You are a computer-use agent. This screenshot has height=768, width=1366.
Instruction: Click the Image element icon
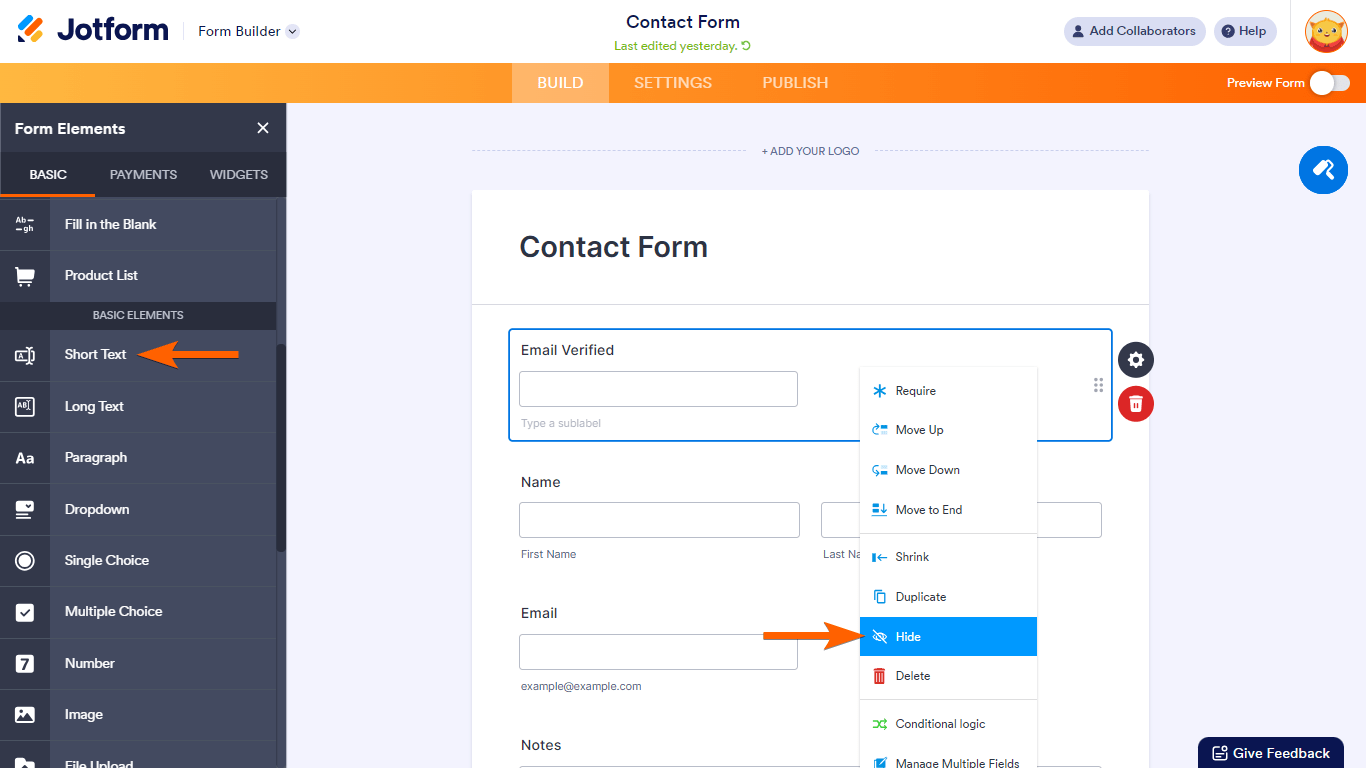[25, 715]
